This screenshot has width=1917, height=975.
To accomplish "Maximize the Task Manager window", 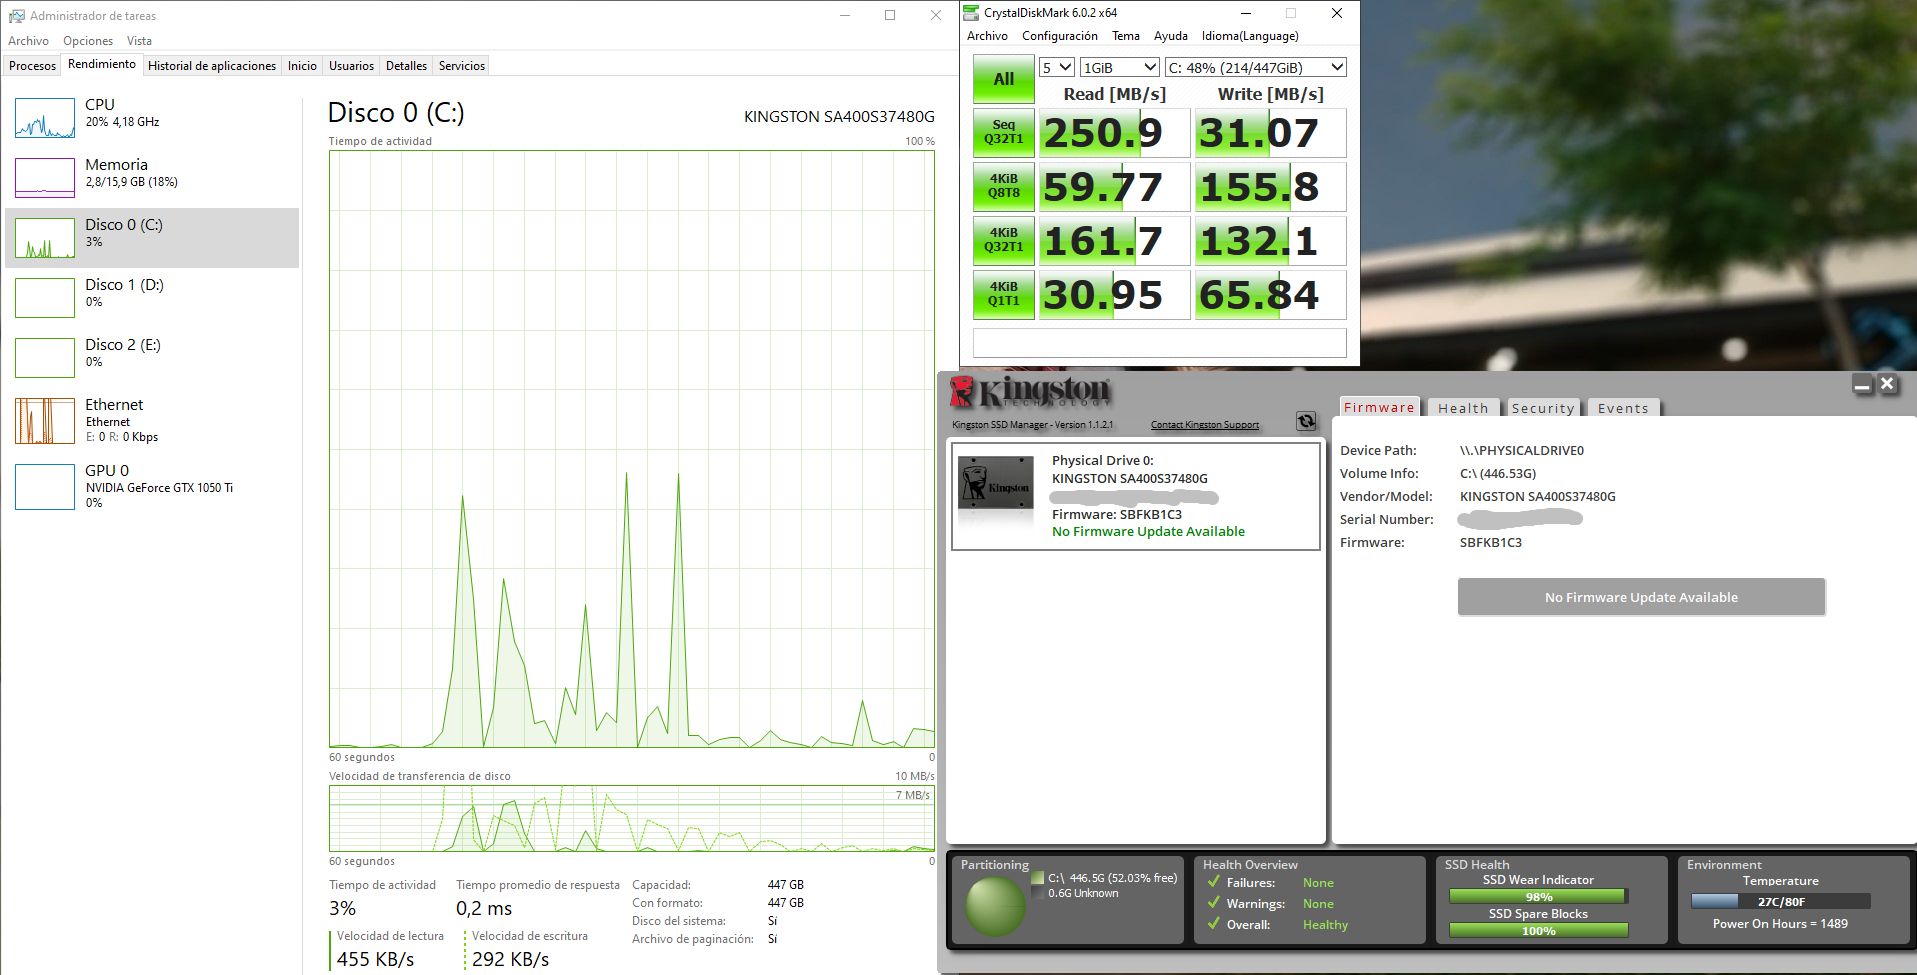I will coord(890,15).
